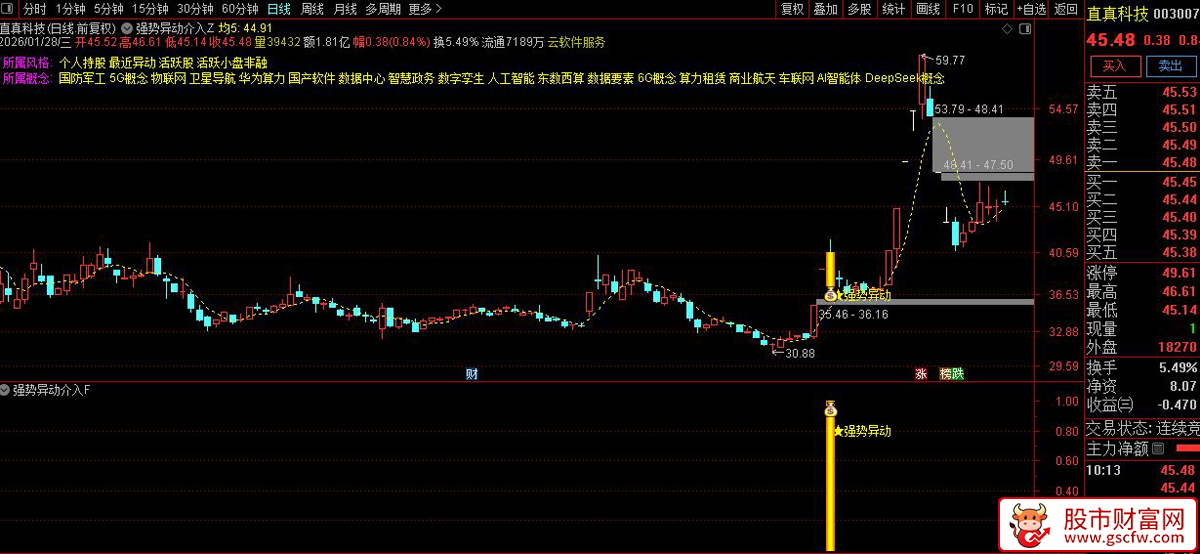
Task: Activate the 画线 drawing tool
Action: tap(928, 9)
